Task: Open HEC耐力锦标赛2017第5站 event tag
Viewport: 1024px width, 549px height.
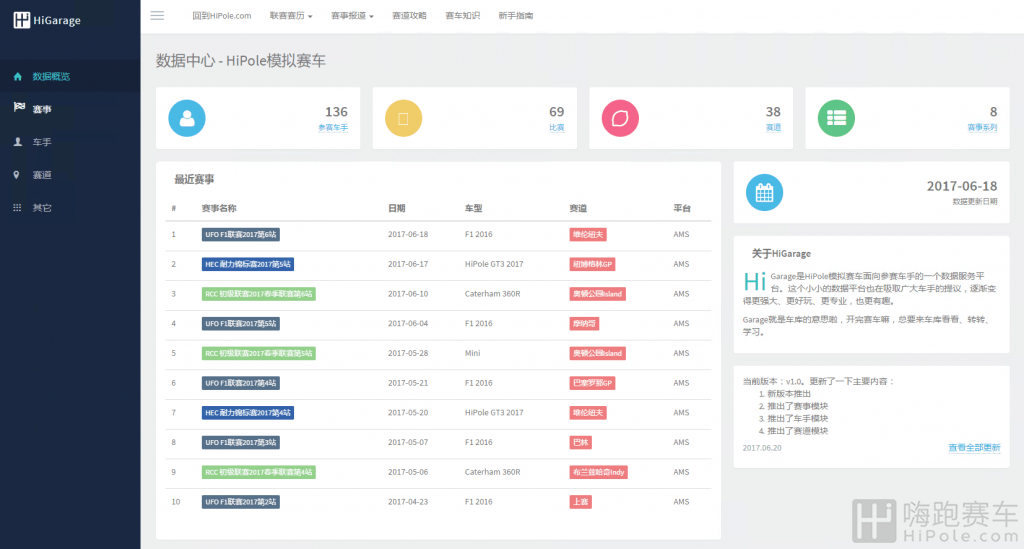Action: point(248,264)
